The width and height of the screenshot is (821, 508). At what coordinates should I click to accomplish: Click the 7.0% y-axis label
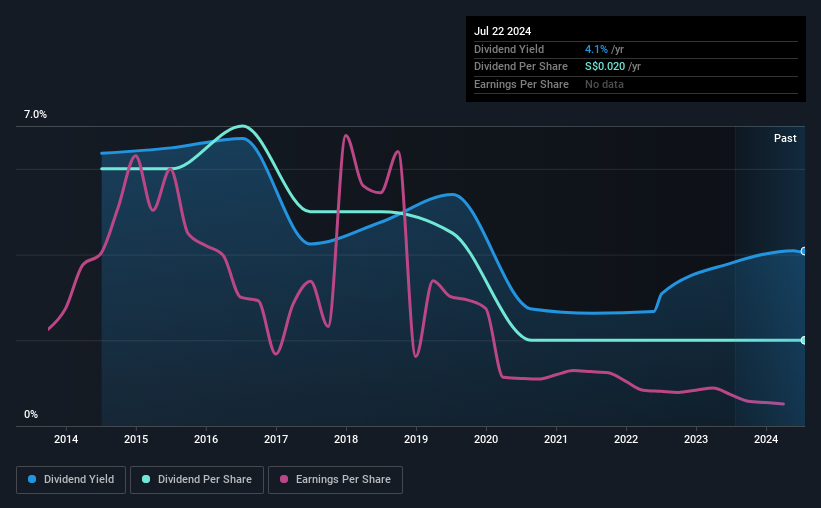point(35,114)
